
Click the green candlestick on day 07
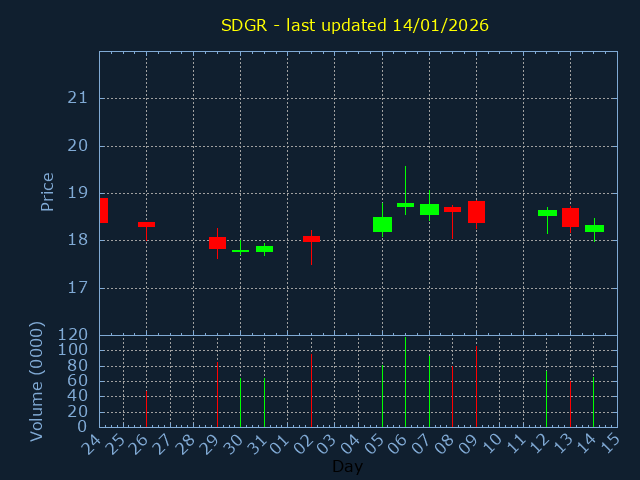[x=429, y=209]
